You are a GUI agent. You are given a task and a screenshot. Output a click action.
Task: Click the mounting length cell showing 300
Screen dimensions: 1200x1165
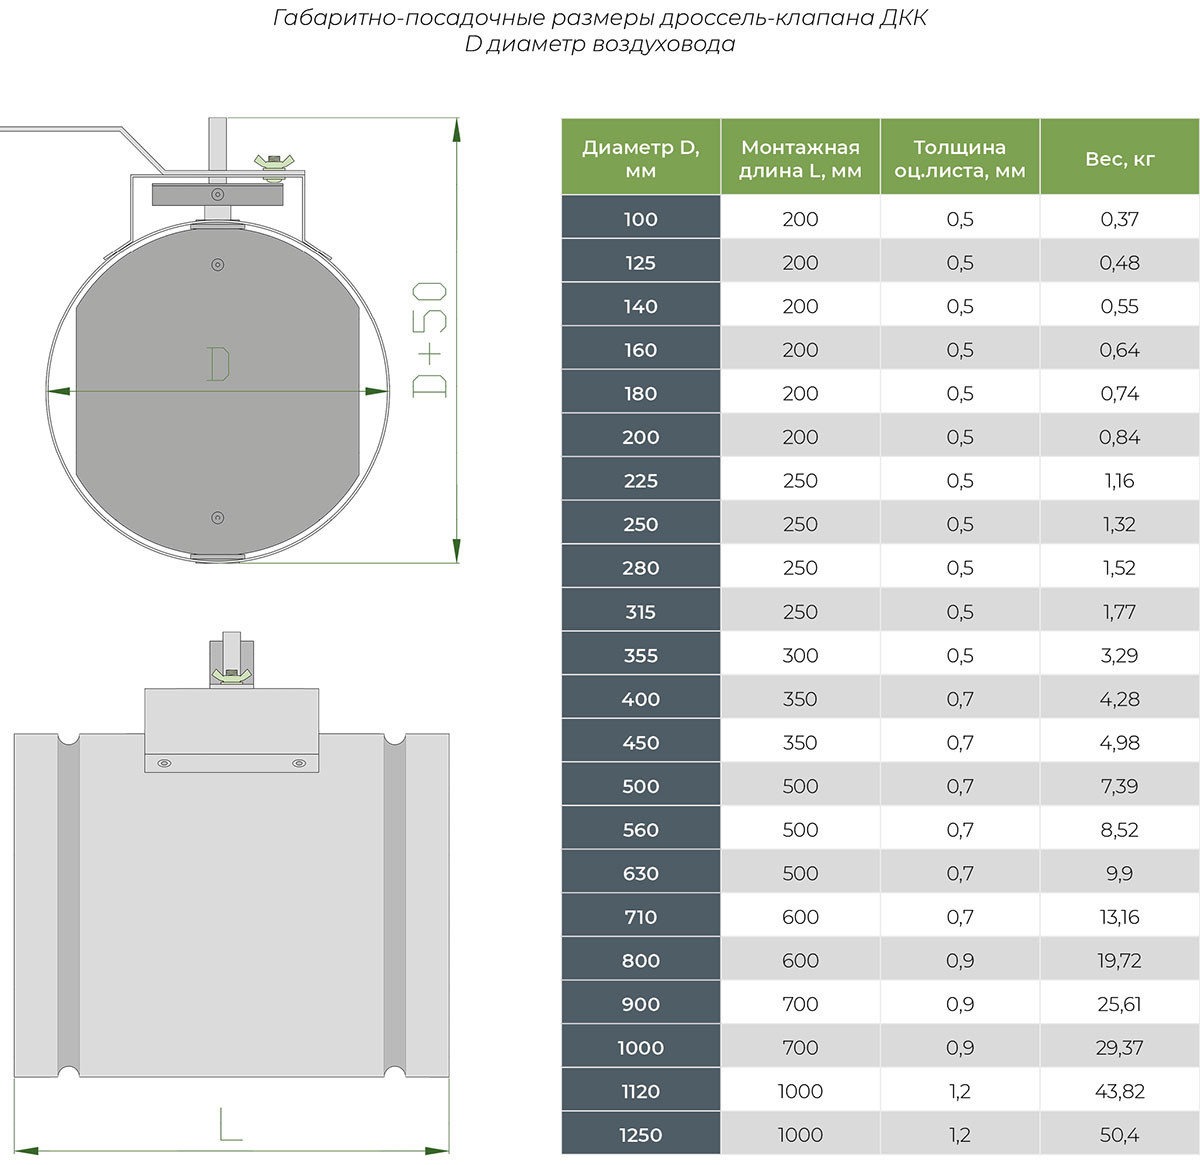[x=800, y=655]
